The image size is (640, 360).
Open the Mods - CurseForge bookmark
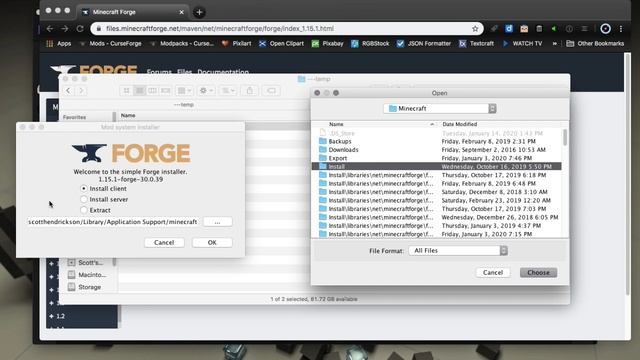(x=110, y=44)
